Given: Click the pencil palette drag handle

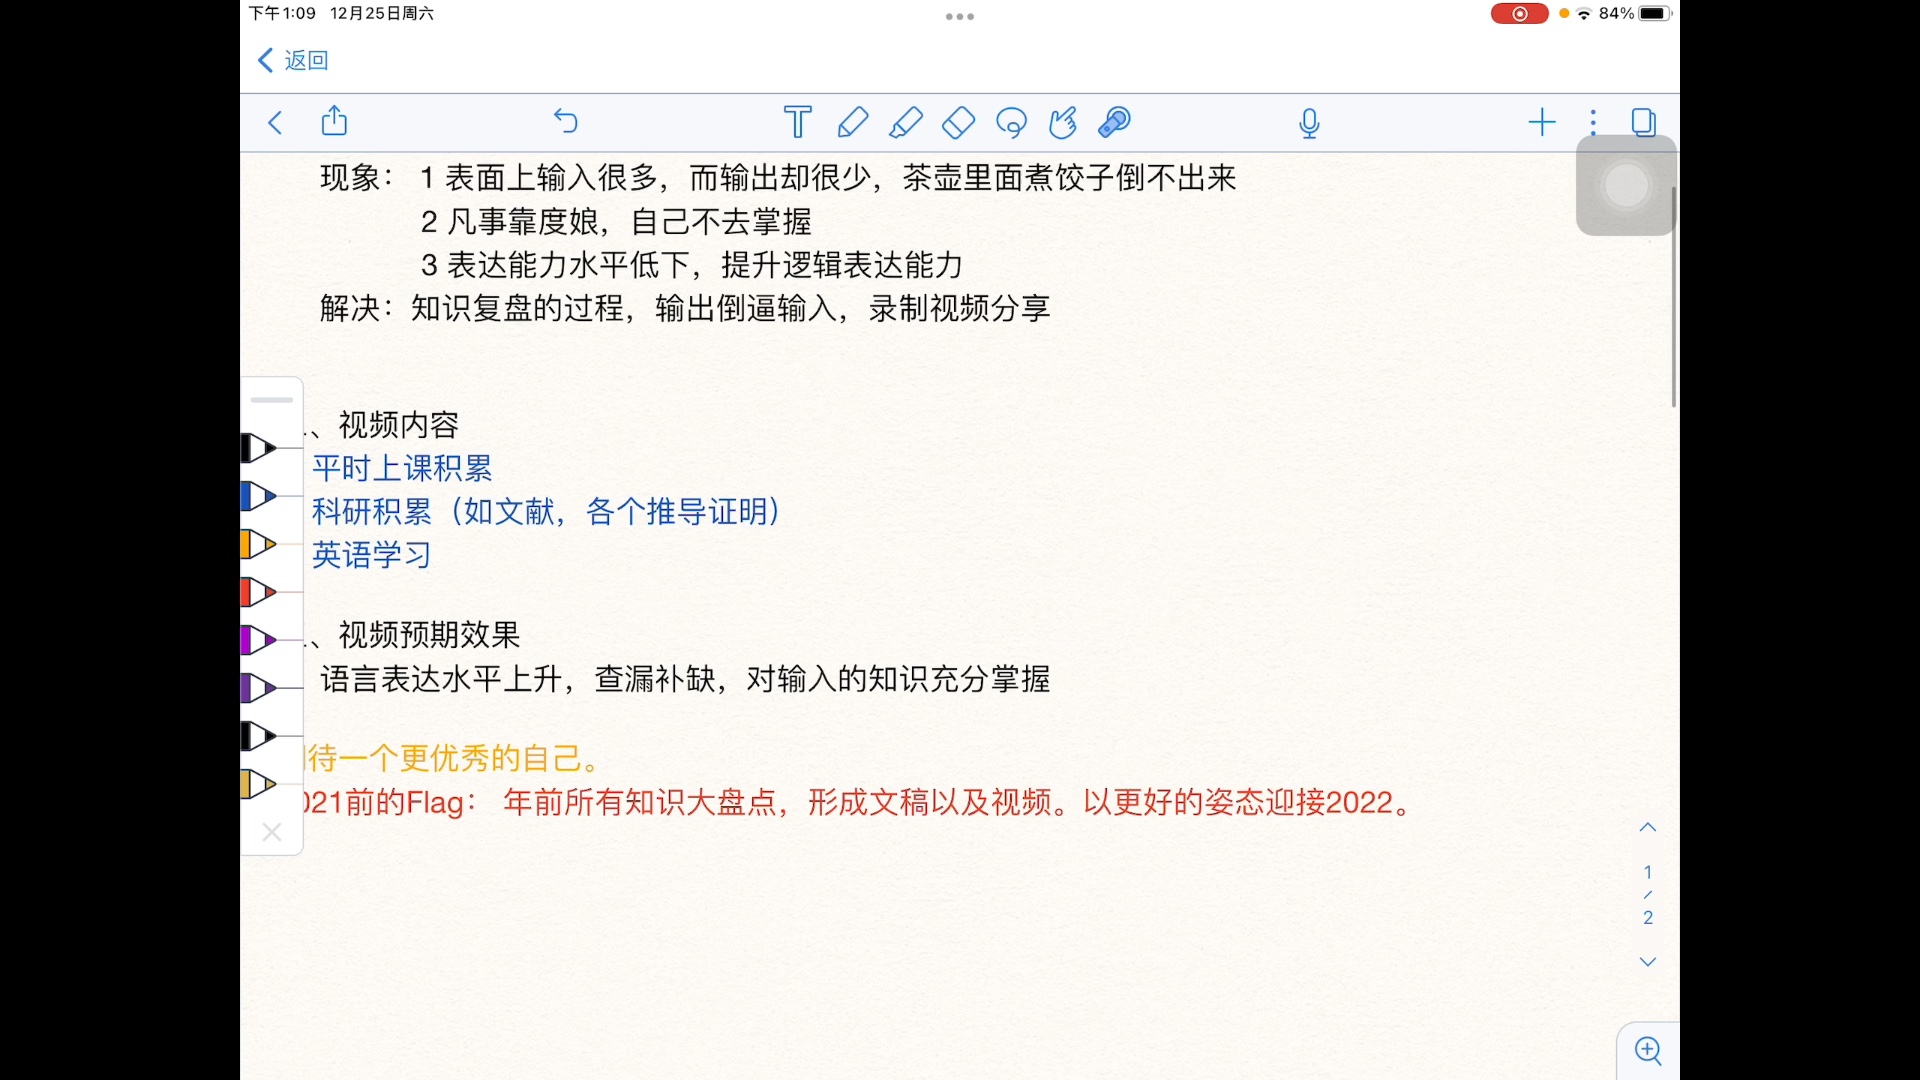Looking at the screenshot, I should click(x=271, y=399).
